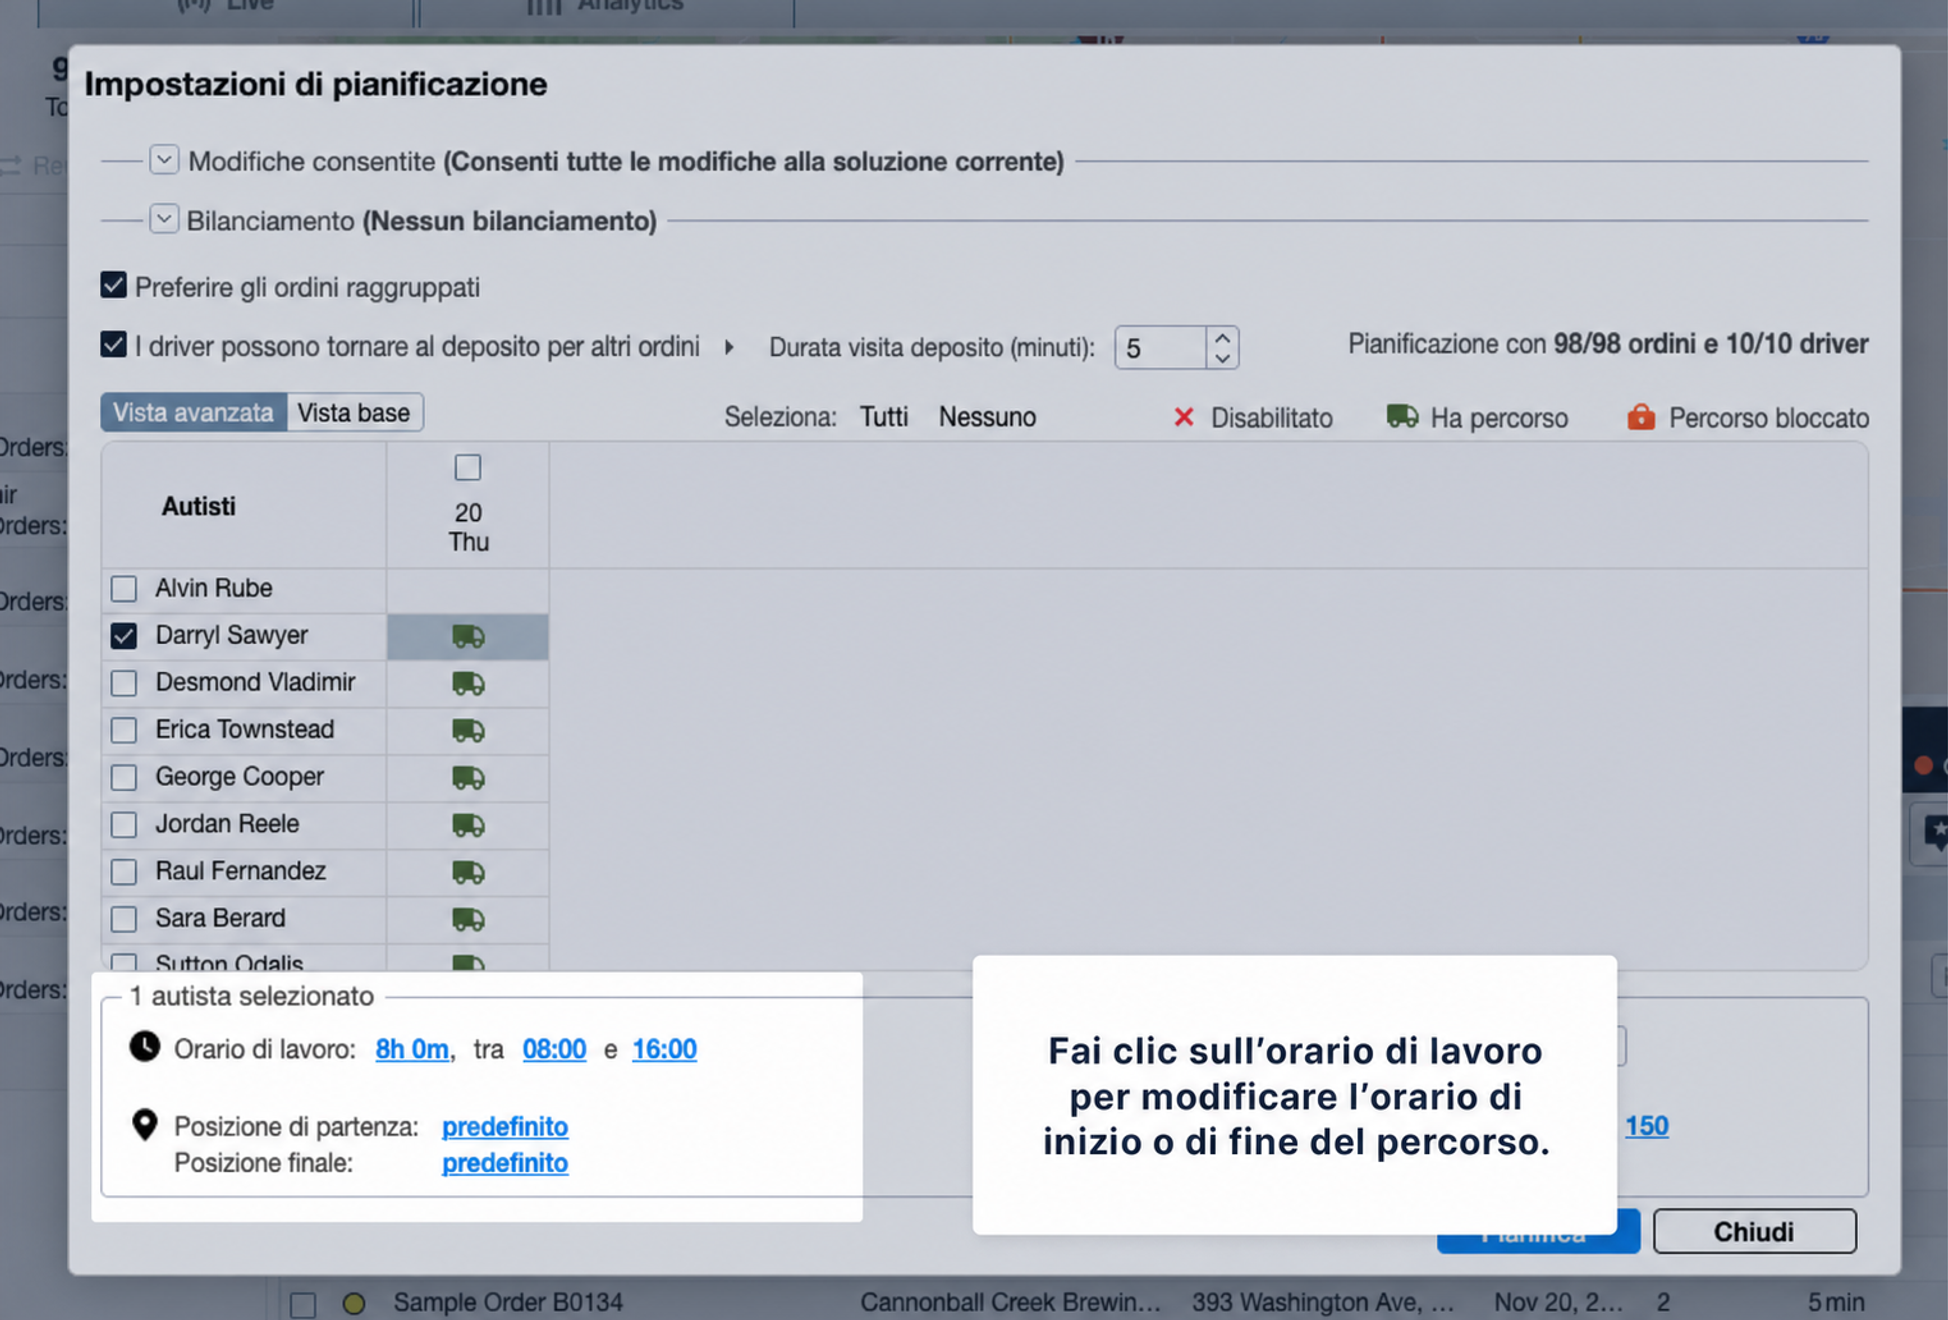Viewport: 1948px width, 1320px height.
Task: Deselect all drivers with Nessuno
Action: 987,417
